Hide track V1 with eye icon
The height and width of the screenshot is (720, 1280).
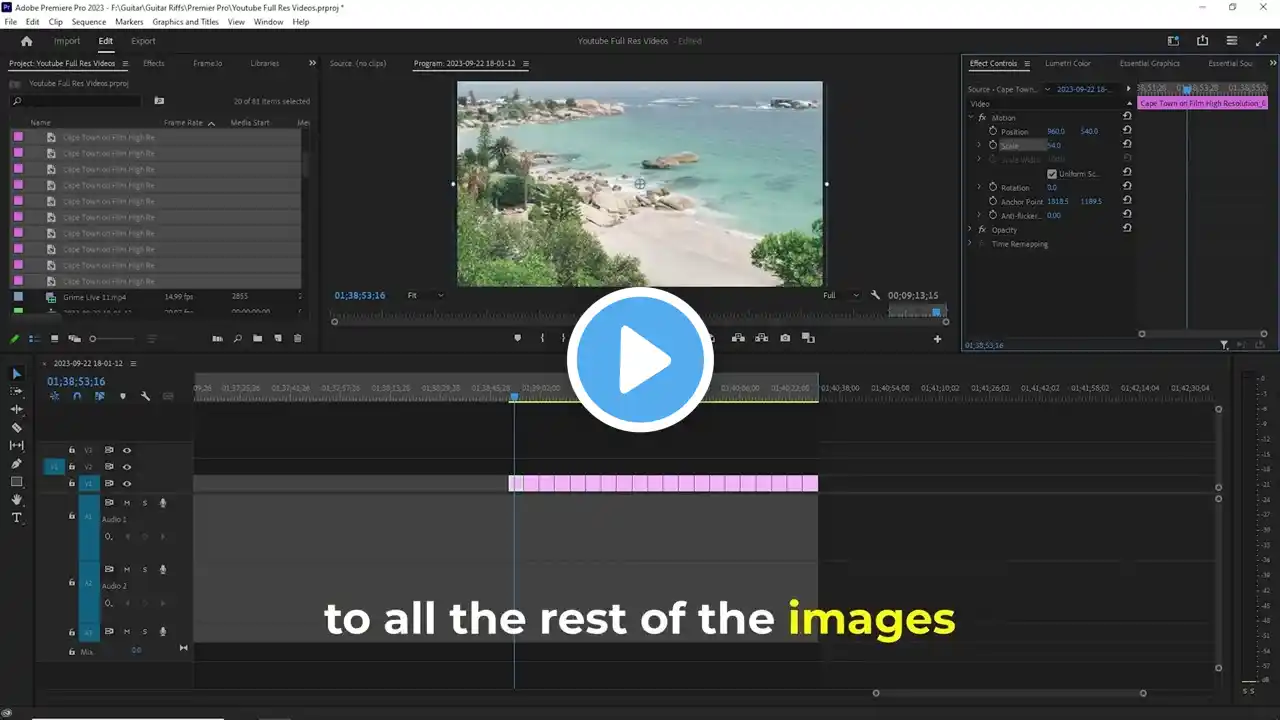click(127, 483)
